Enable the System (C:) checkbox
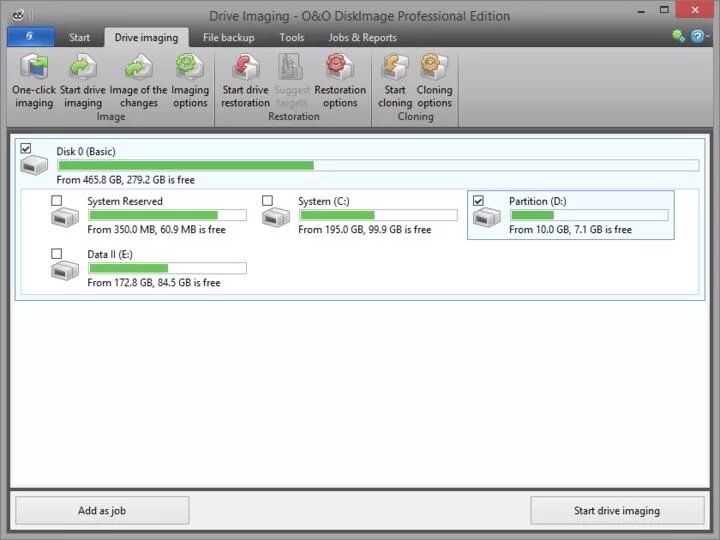The width and height of the screenshot is (720, 540). [267, 201]
